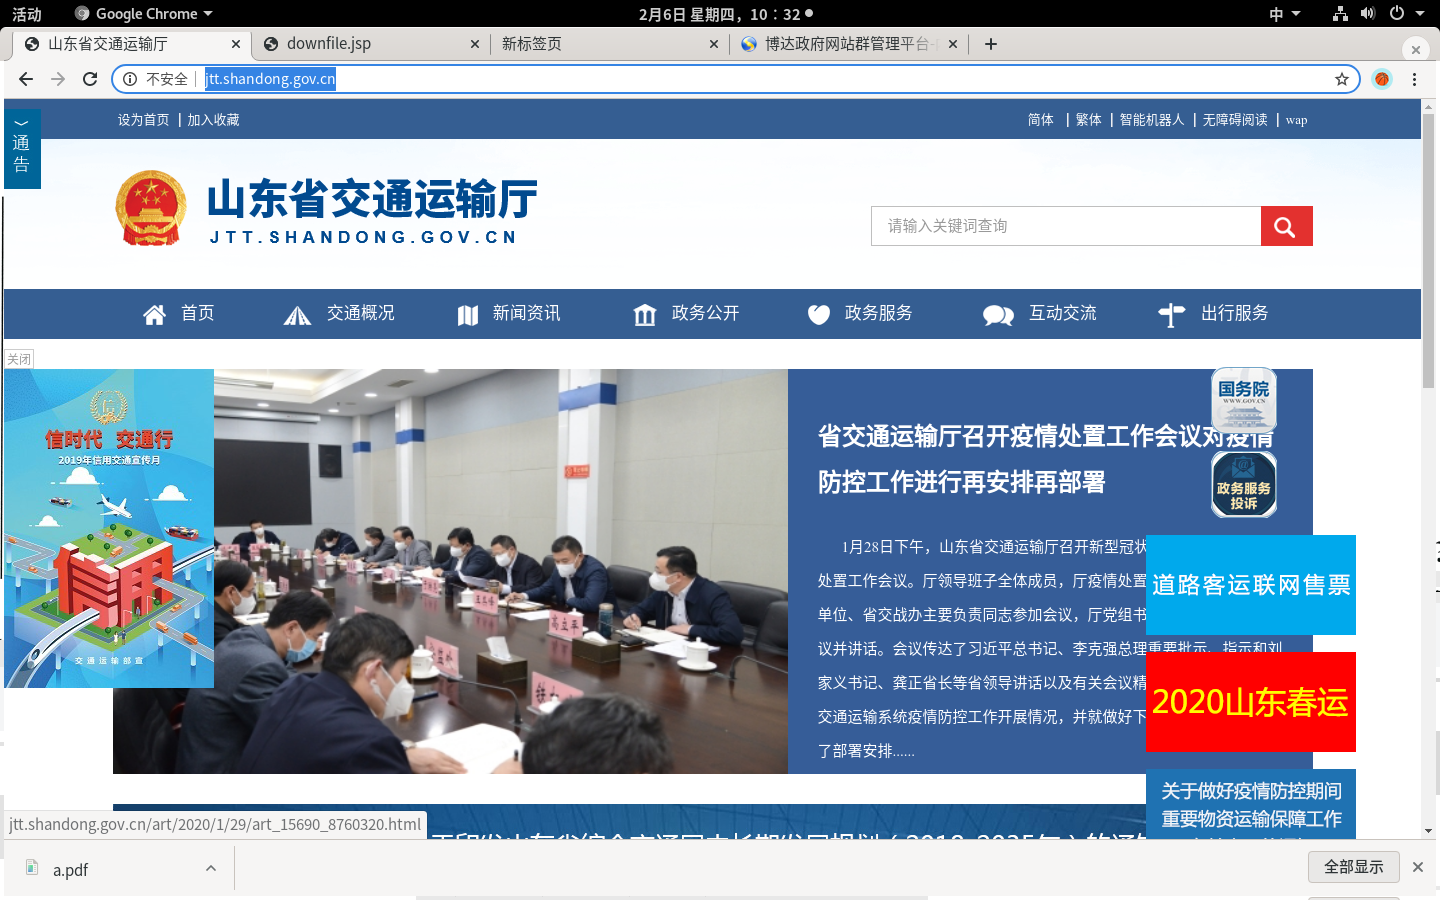
Task: Bookmark this page with the star icon
Action: (x=1341, y=79)
